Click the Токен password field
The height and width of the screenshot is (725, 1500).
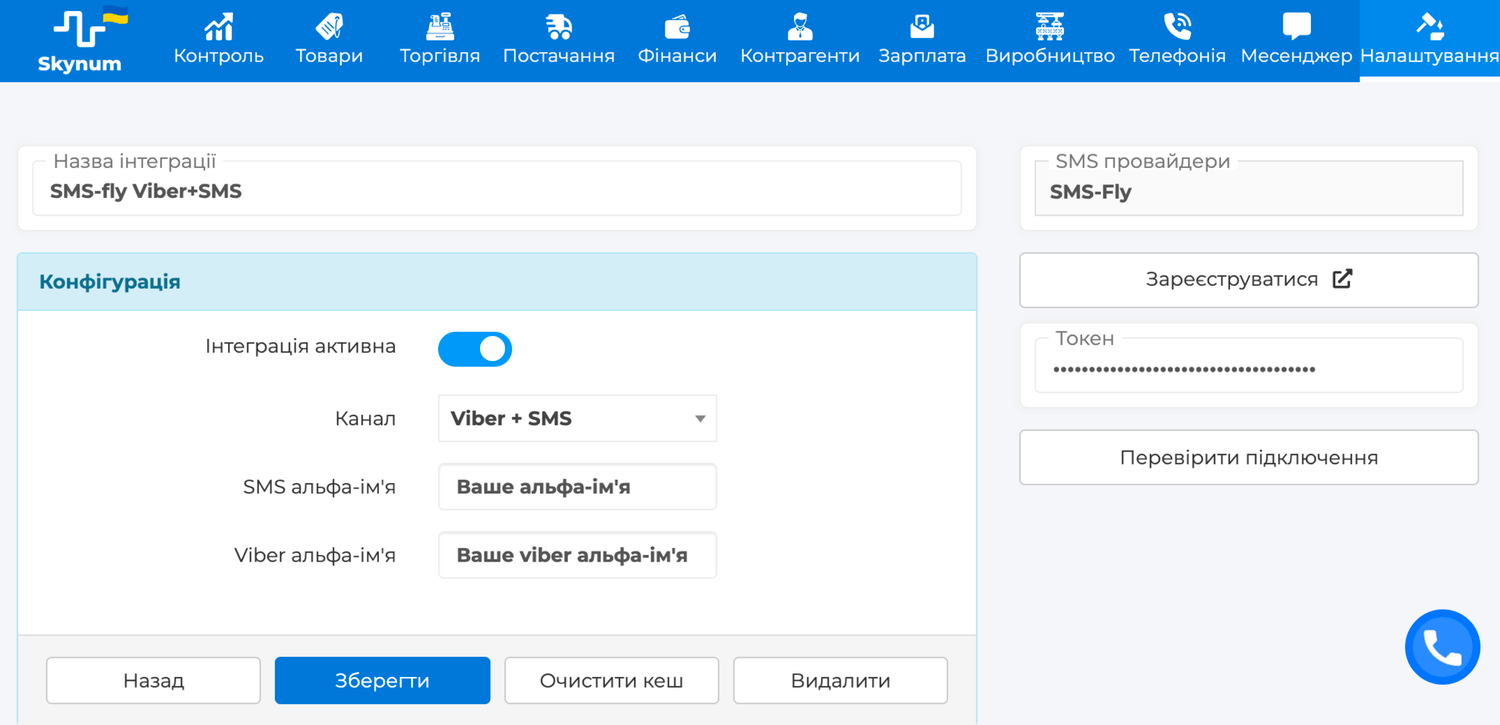pos(1249,366)
